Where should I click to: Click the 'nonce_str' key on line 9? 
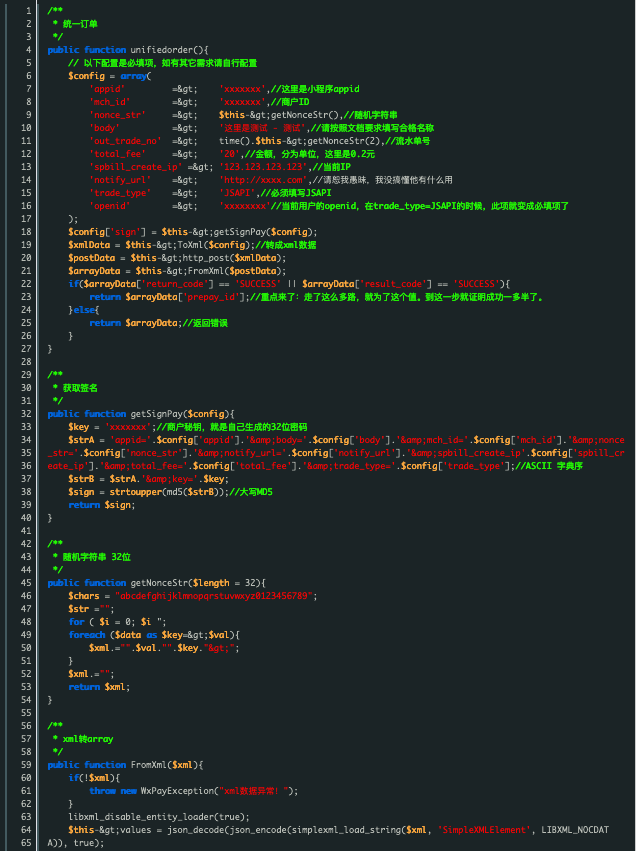(117, 115)
